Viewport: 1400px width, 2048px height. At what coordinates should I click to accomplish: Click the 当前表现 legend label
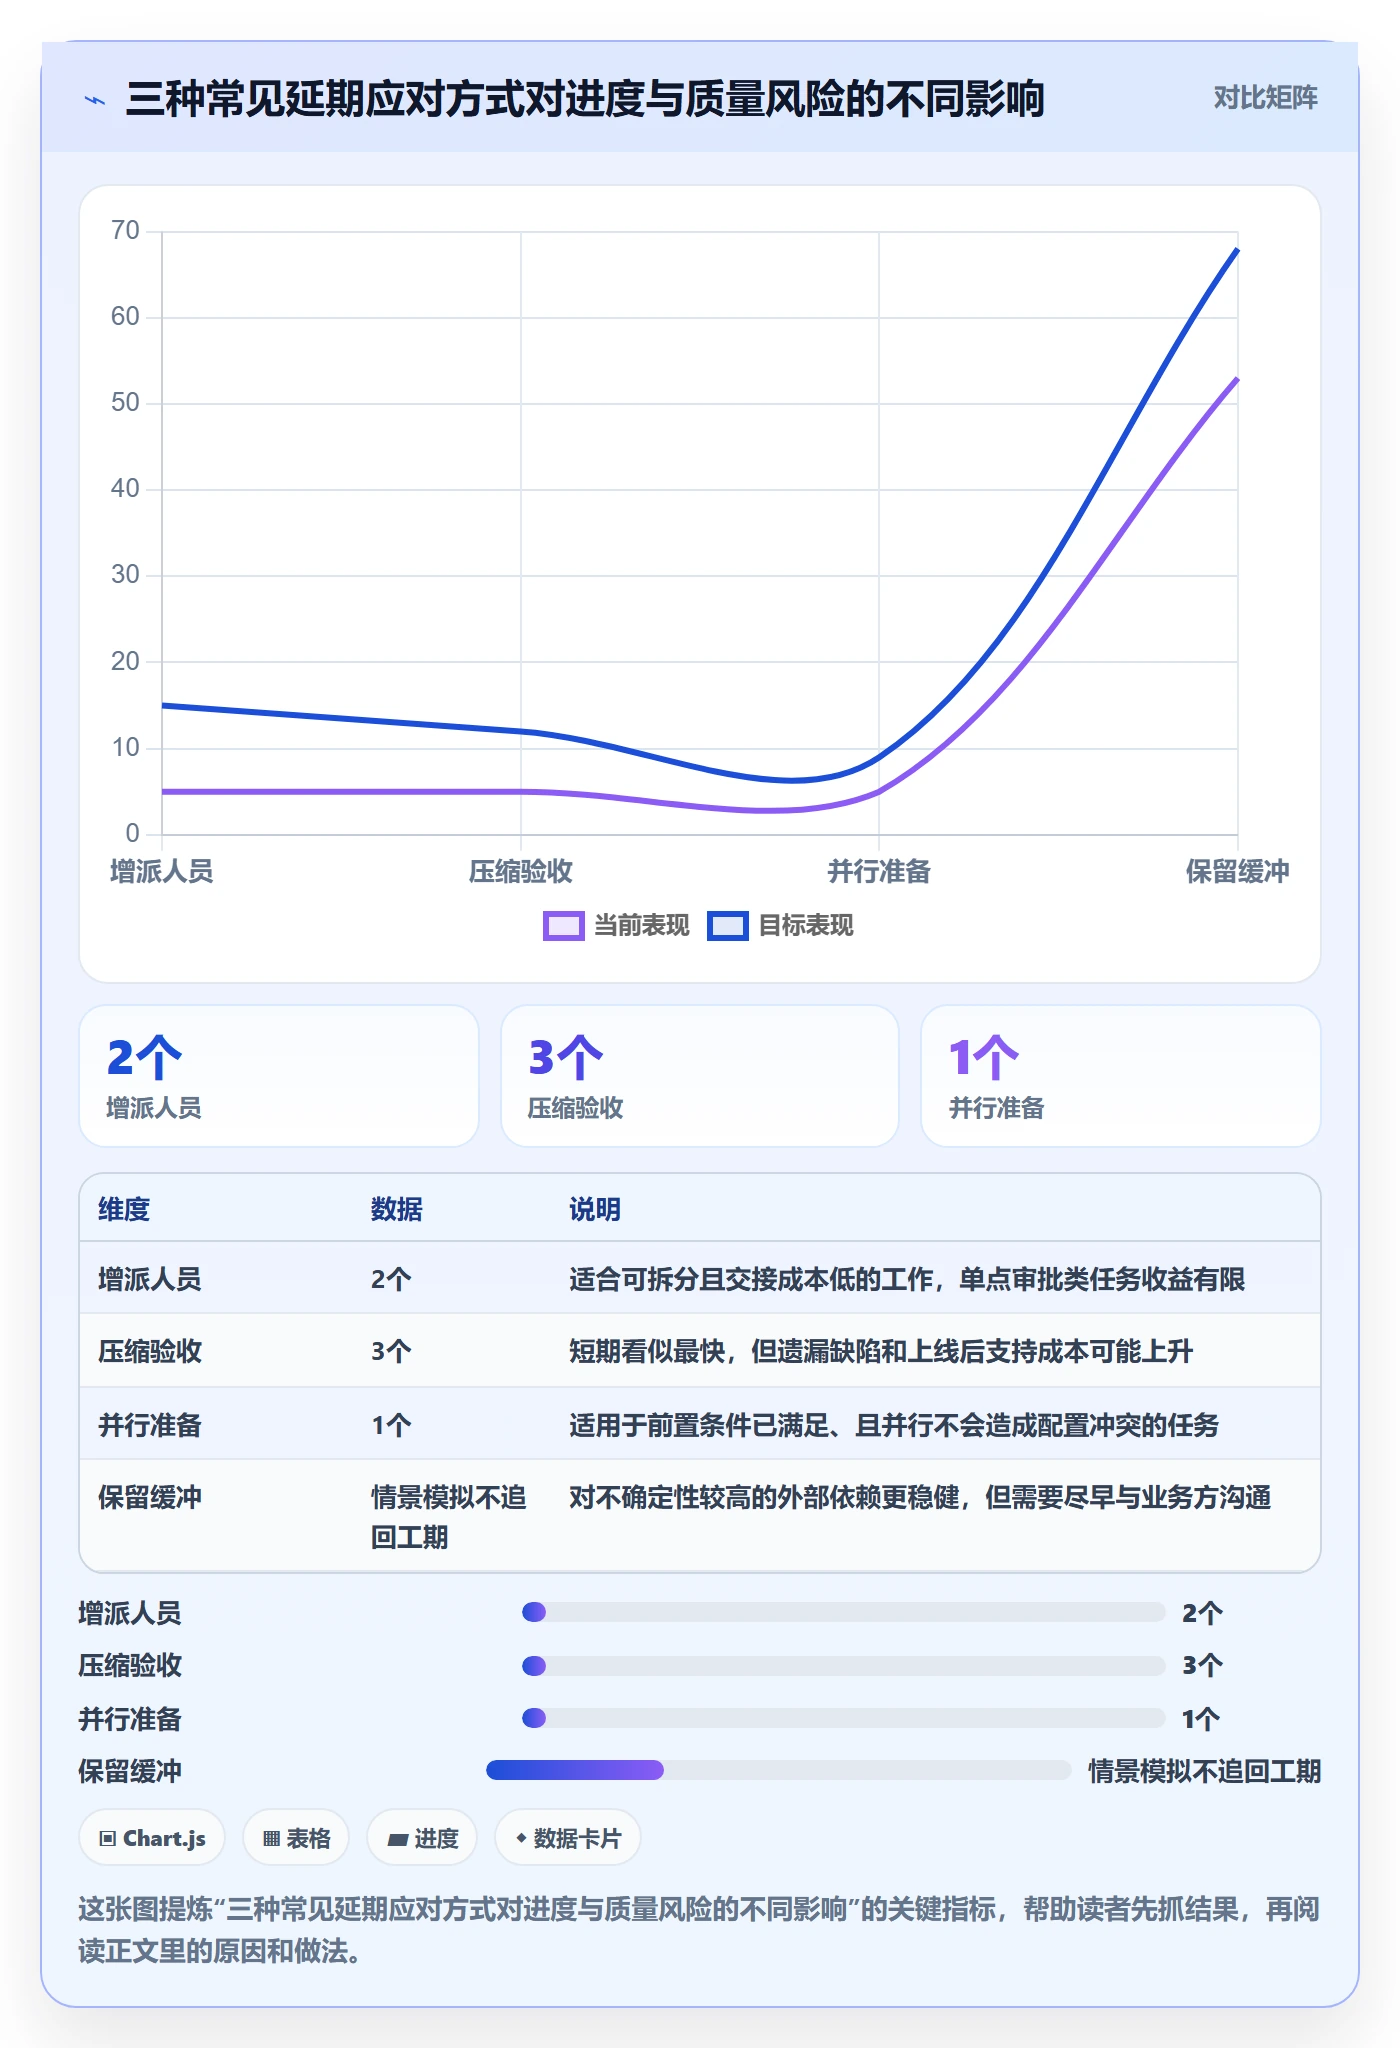(x=642, y=926)
